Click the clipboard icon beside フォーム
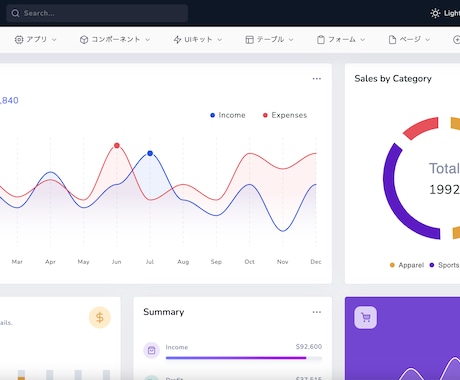Viewport: 460px width, 380px height. pyautogui.click(x=321, y=40)
